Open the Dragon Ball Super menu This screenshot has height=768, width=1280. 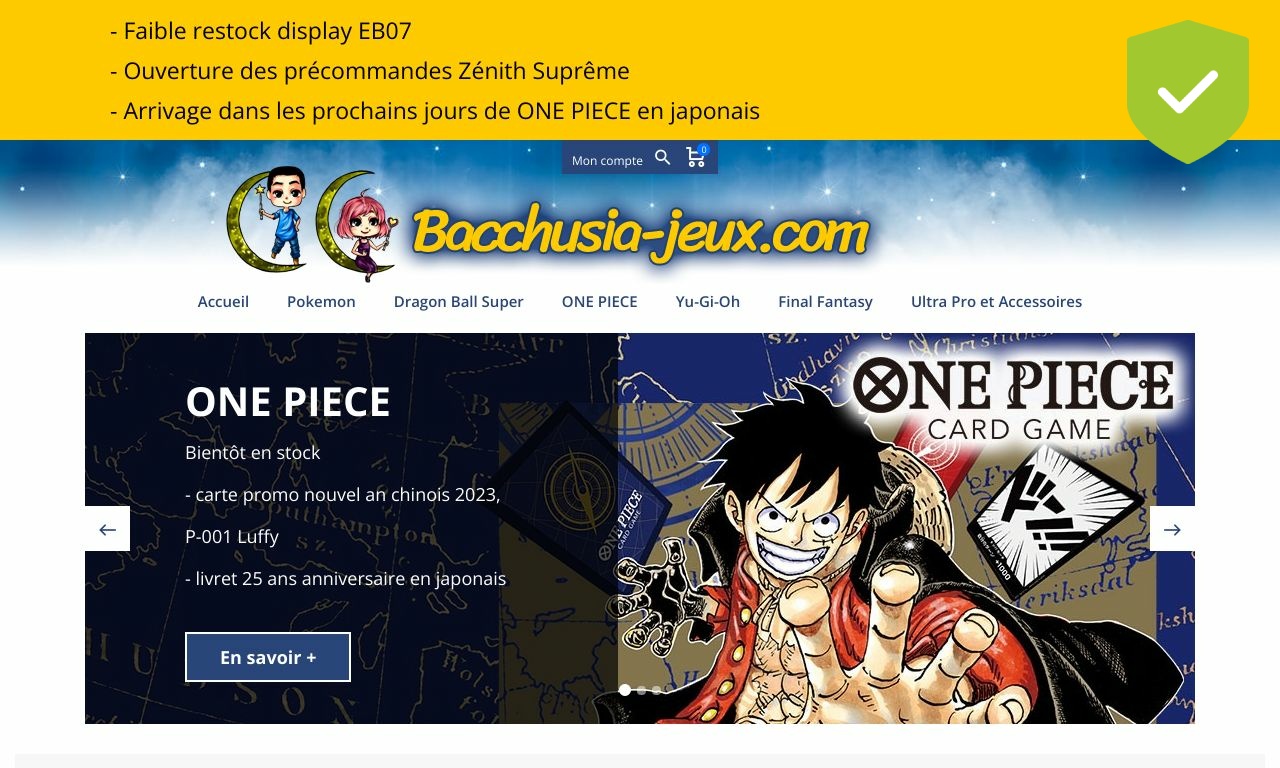(458, 301)
